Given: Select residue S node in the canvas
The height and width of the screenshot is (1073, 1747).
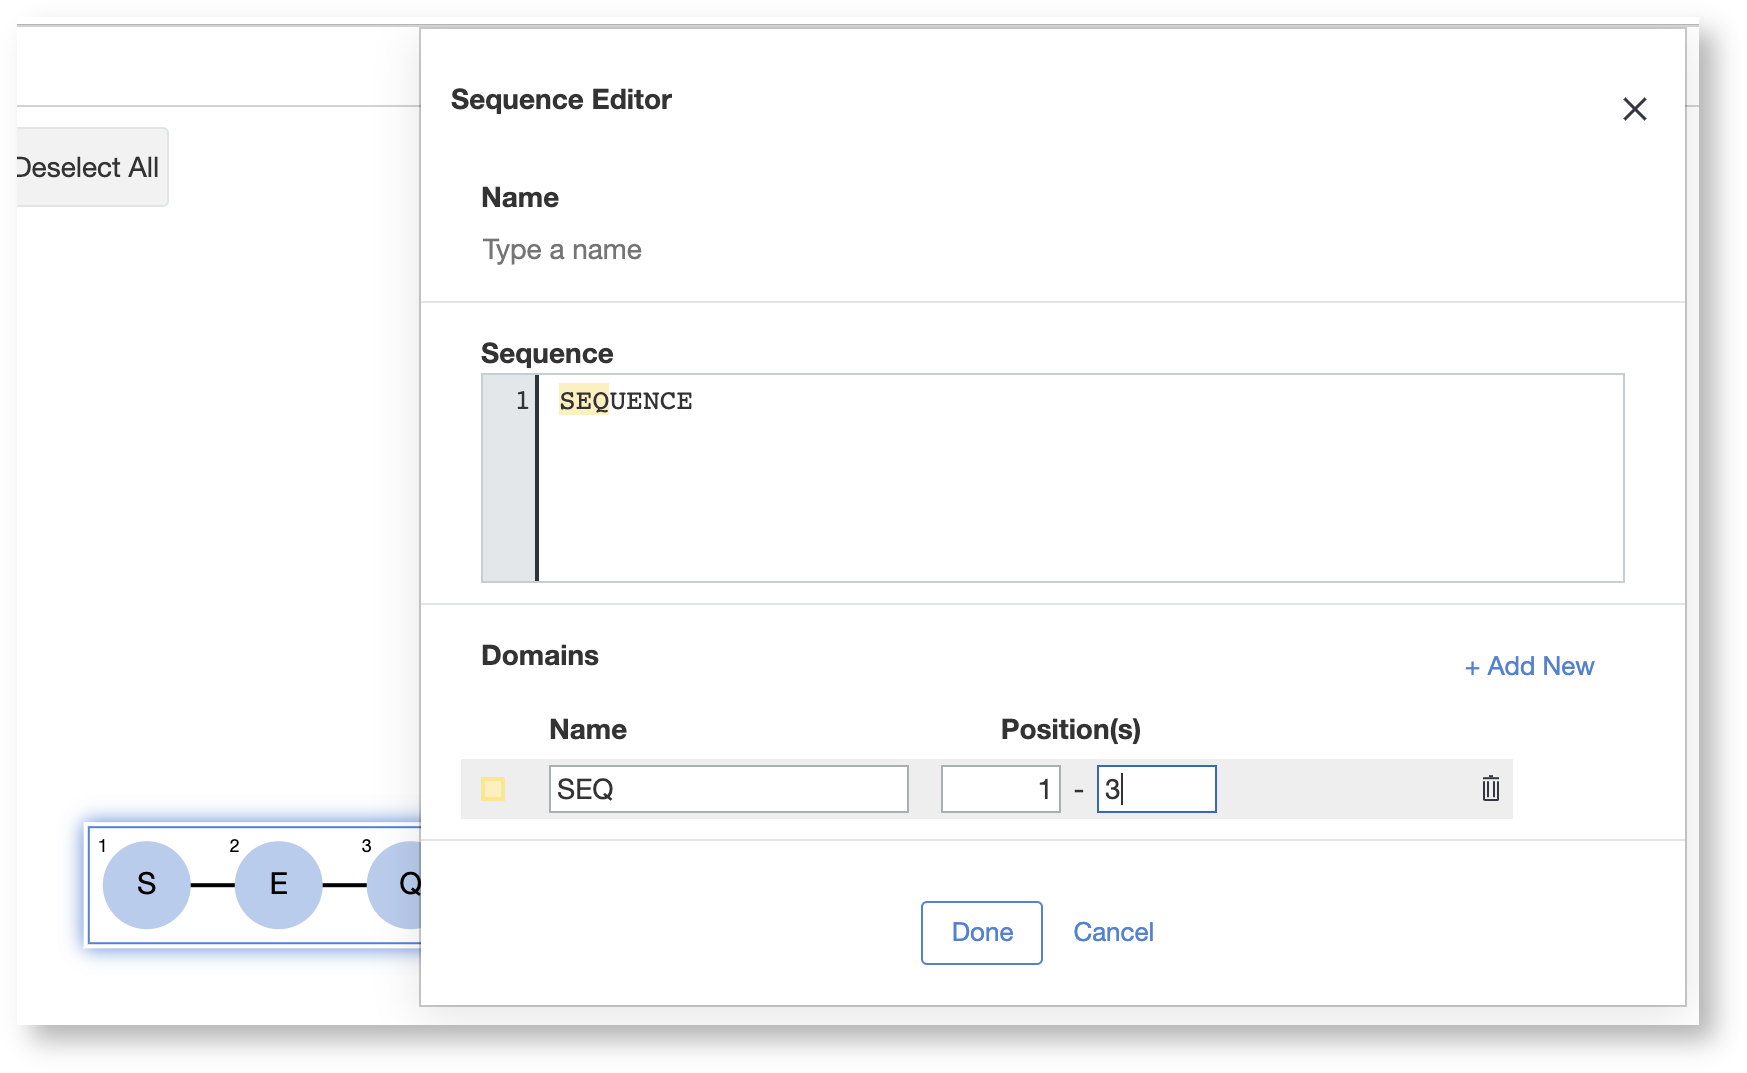Looking at the screenshot, I should [146, 884].
